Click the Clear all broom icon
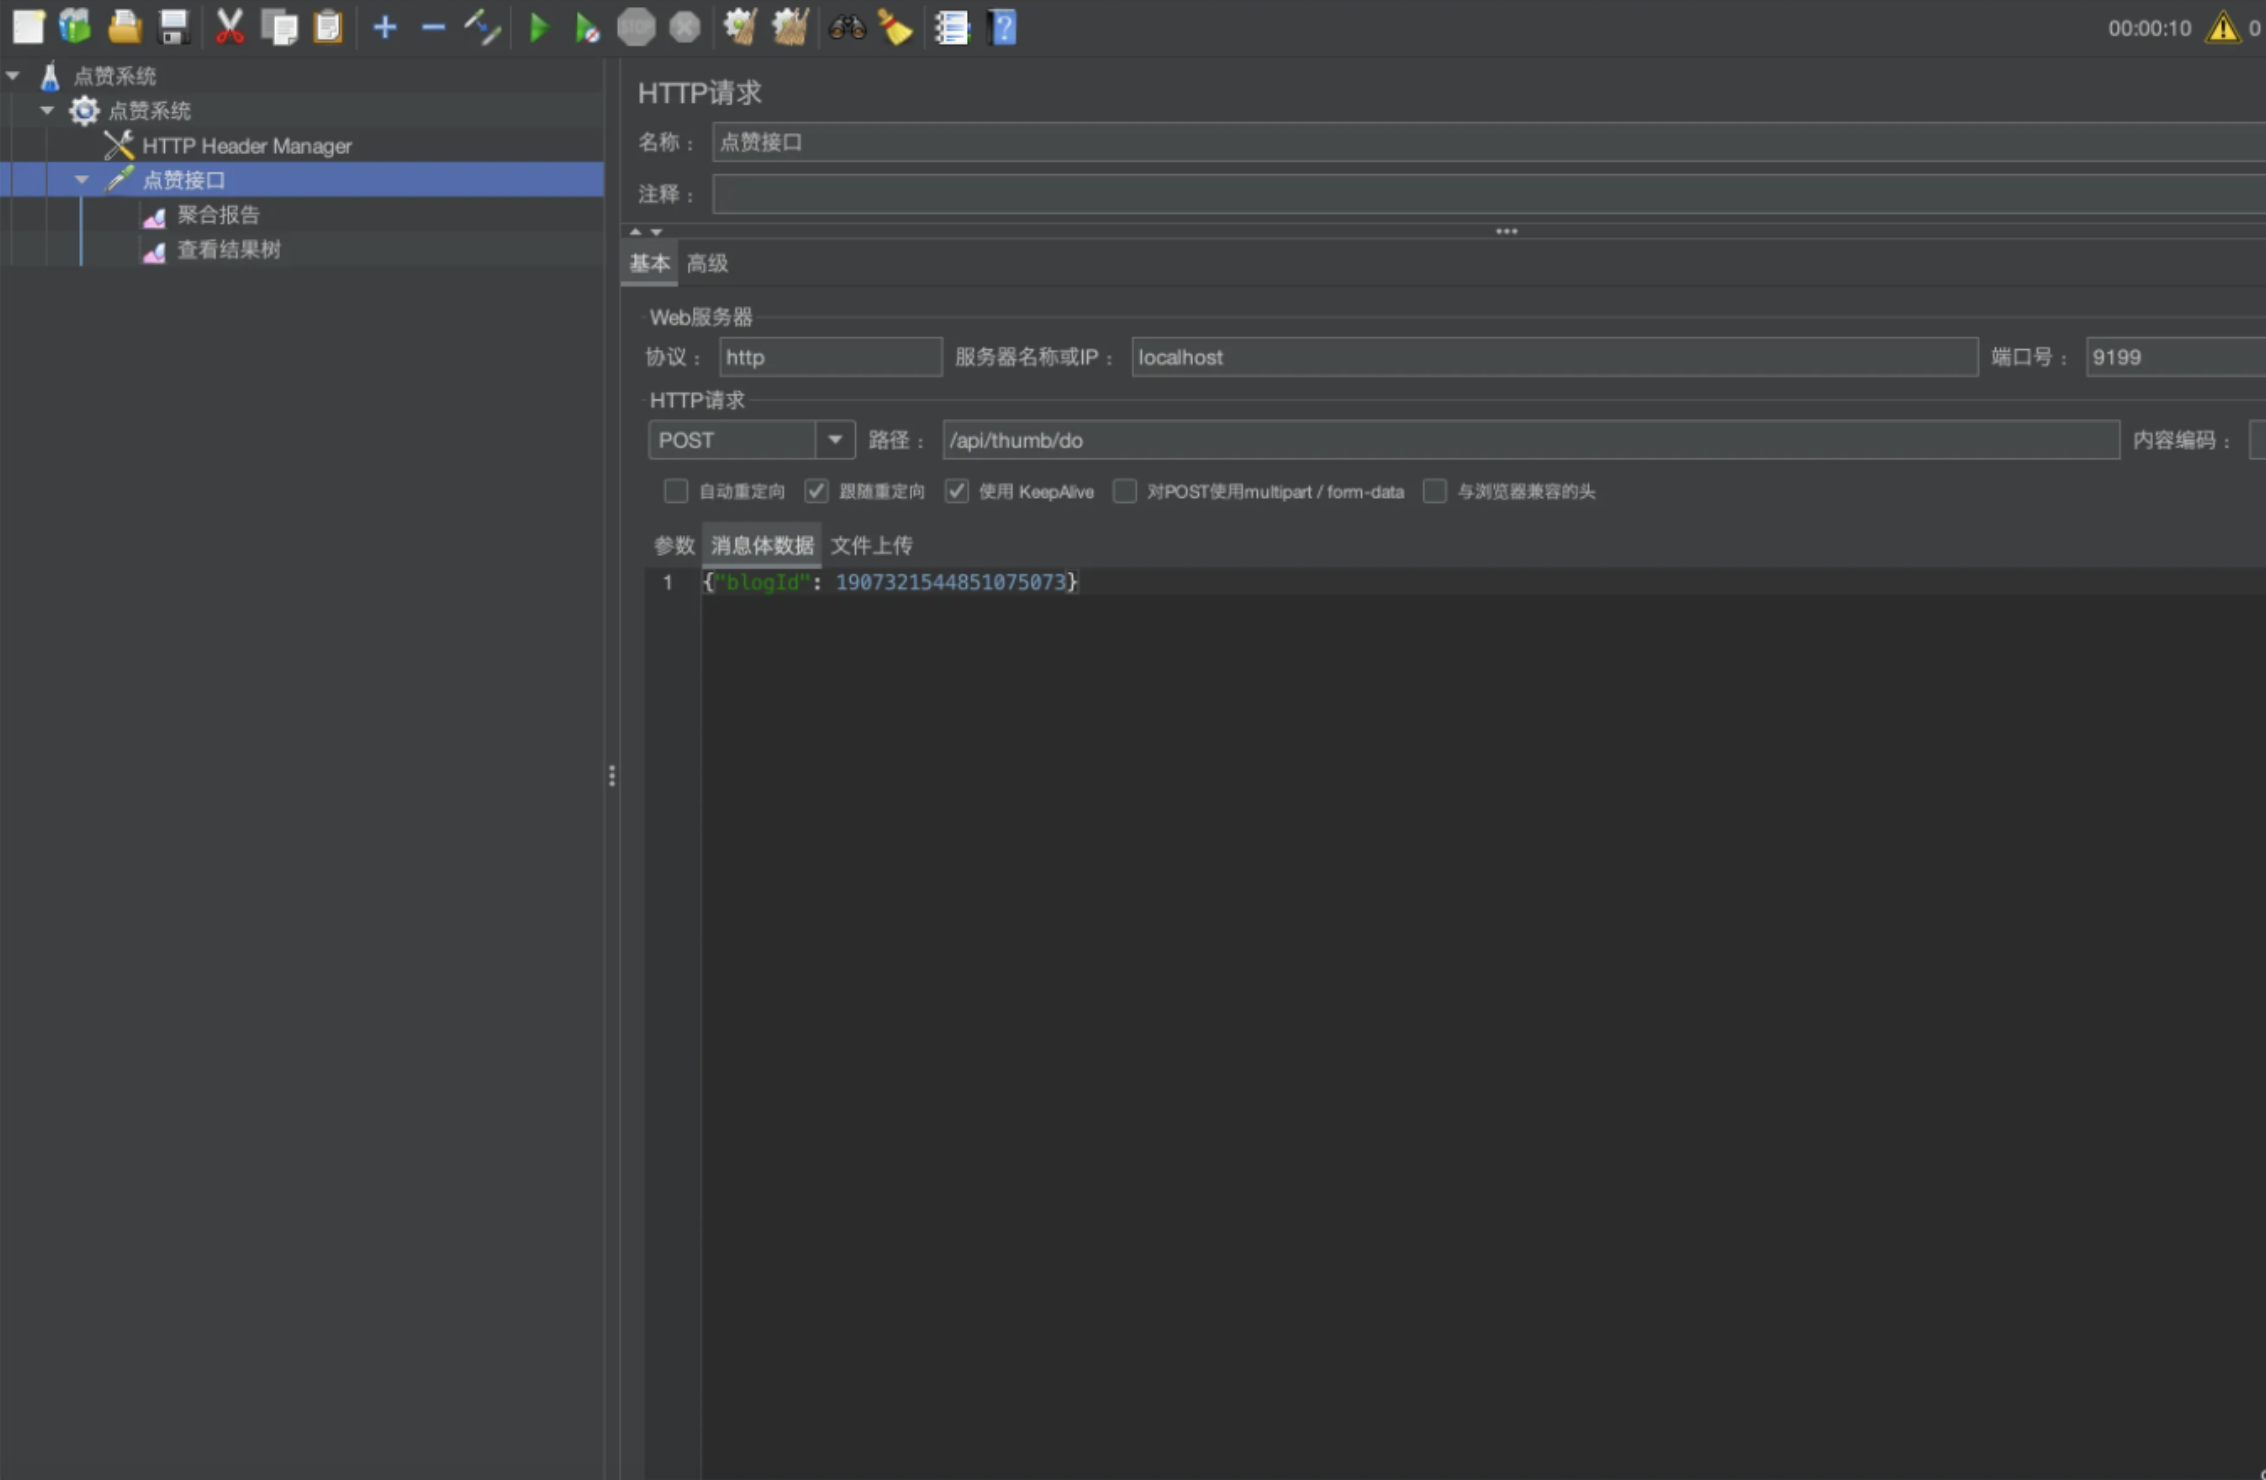 tap(790, 28)
